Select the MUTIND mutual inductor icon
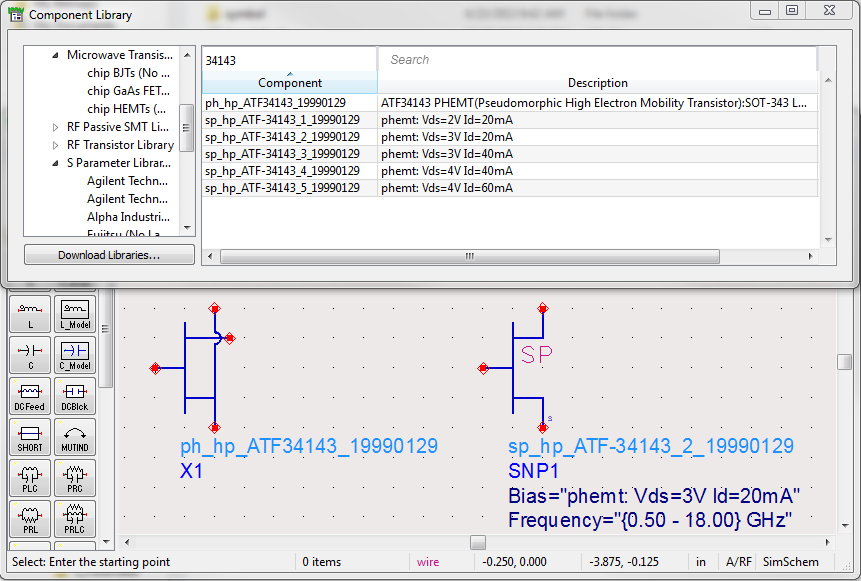The height and width of the screenshot is (581, 861). click(74, 437)
